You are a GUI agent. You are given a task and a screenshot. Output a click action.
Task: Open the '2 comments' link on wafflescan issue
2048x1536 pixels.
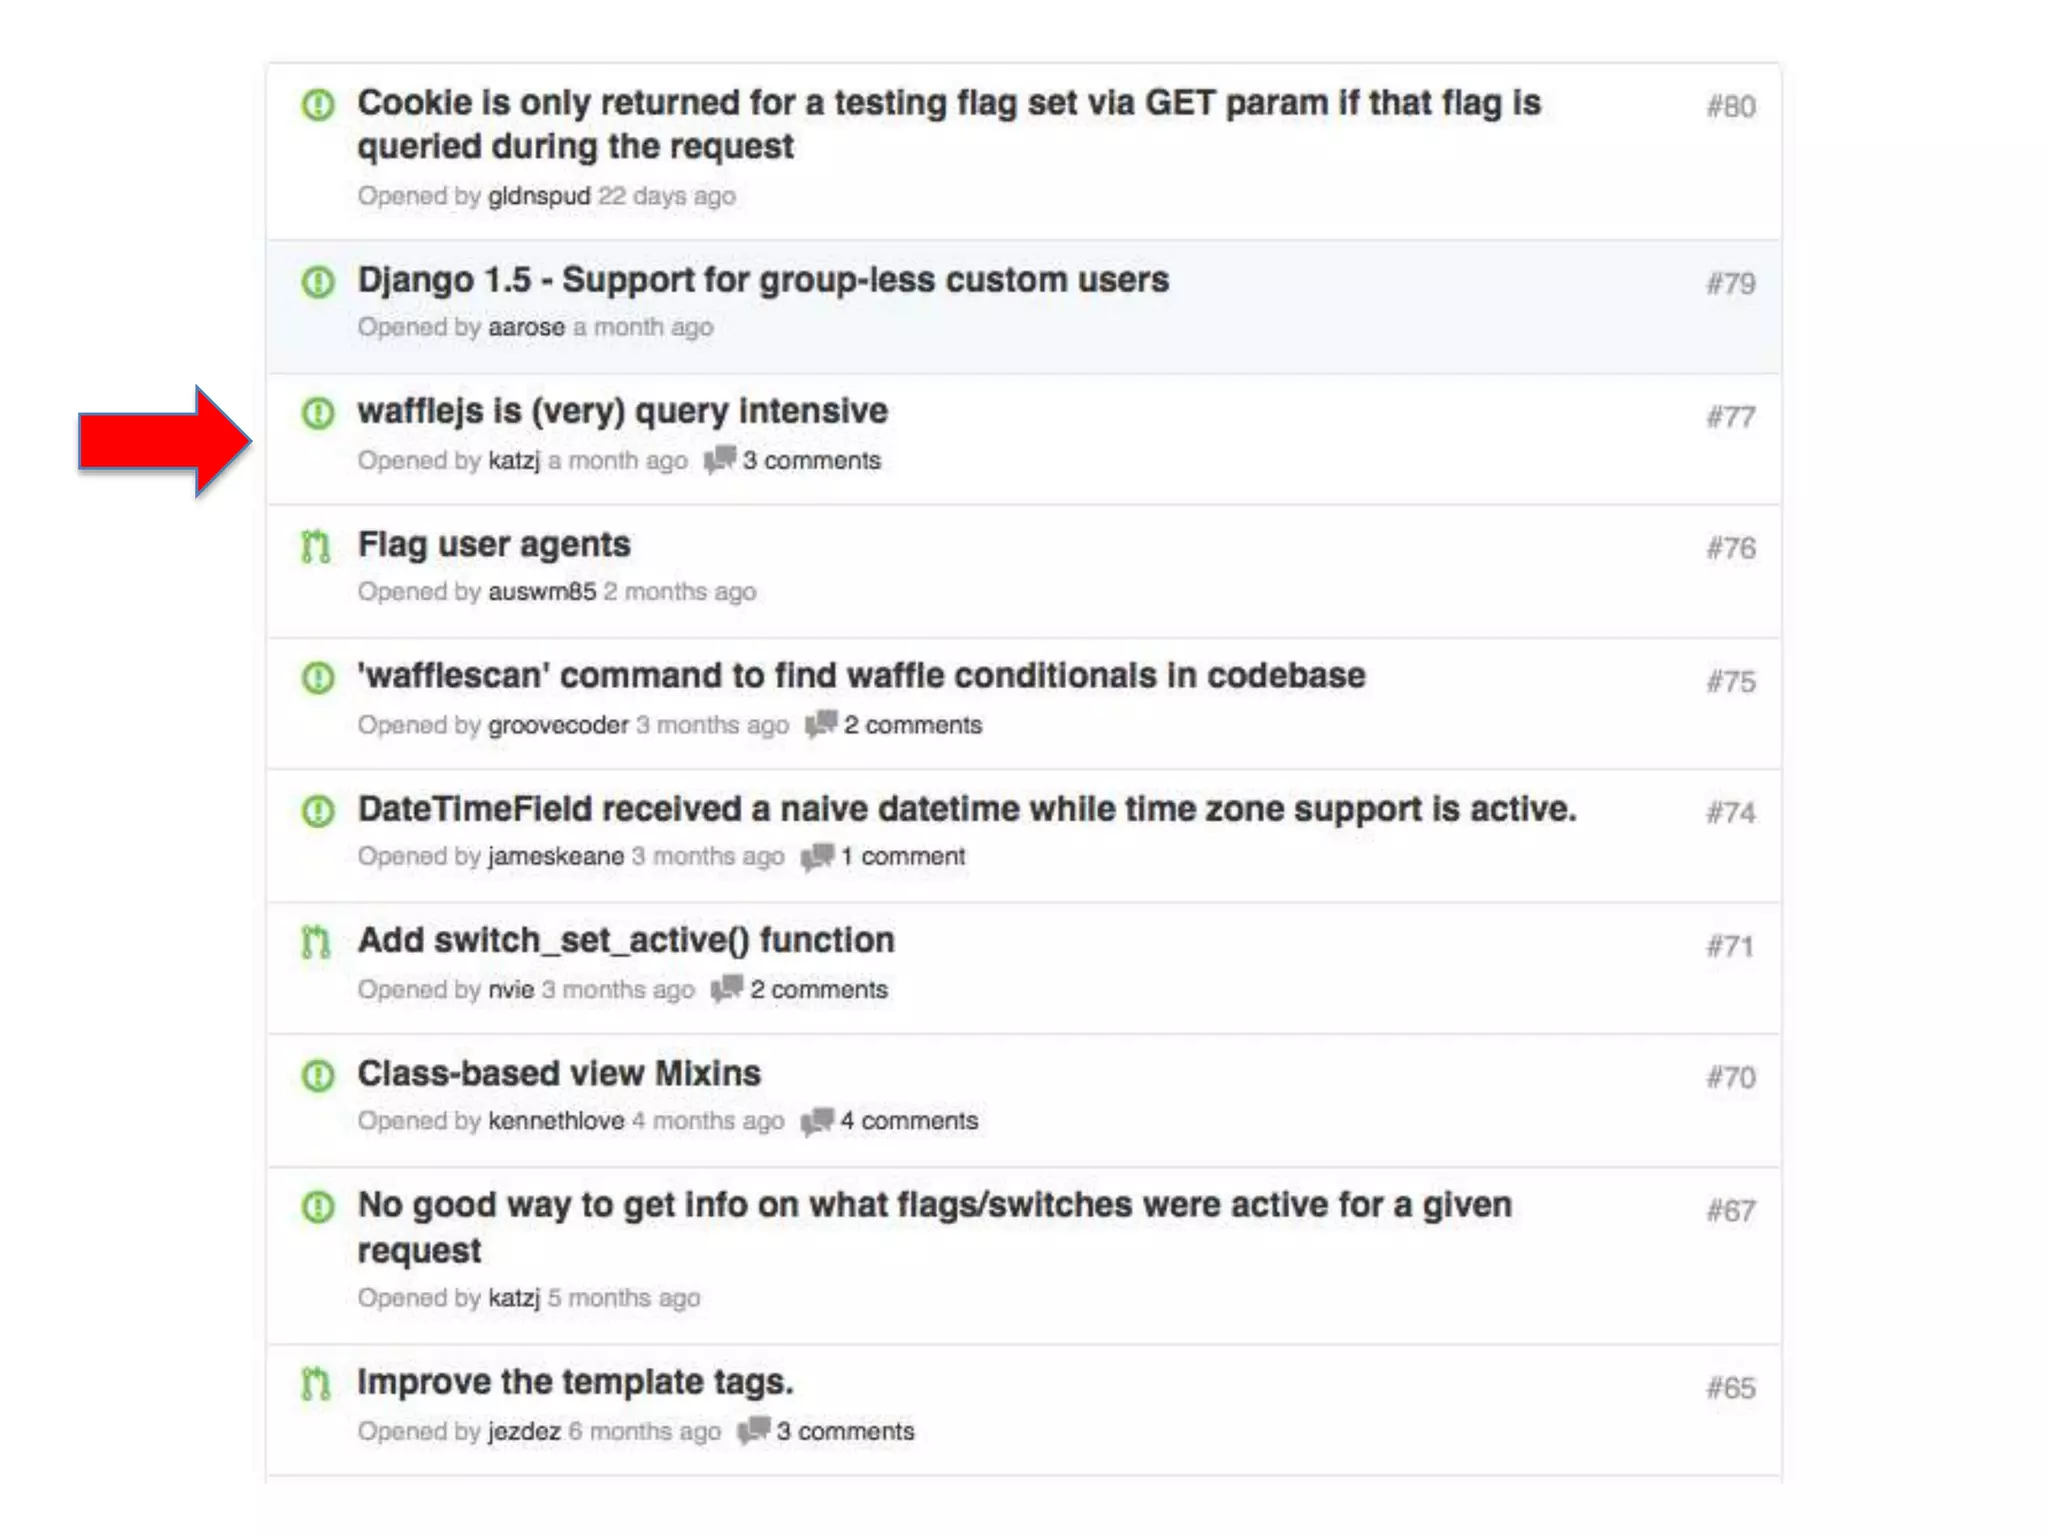pos(912,725)
